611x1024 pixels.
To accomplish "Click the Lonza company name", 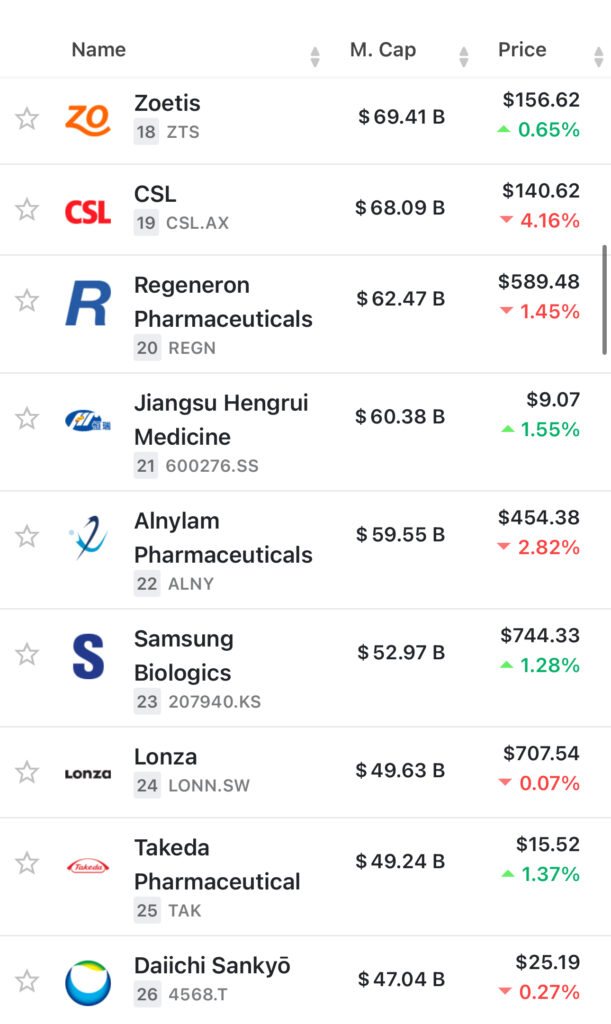I will click(x=166, y=757).
